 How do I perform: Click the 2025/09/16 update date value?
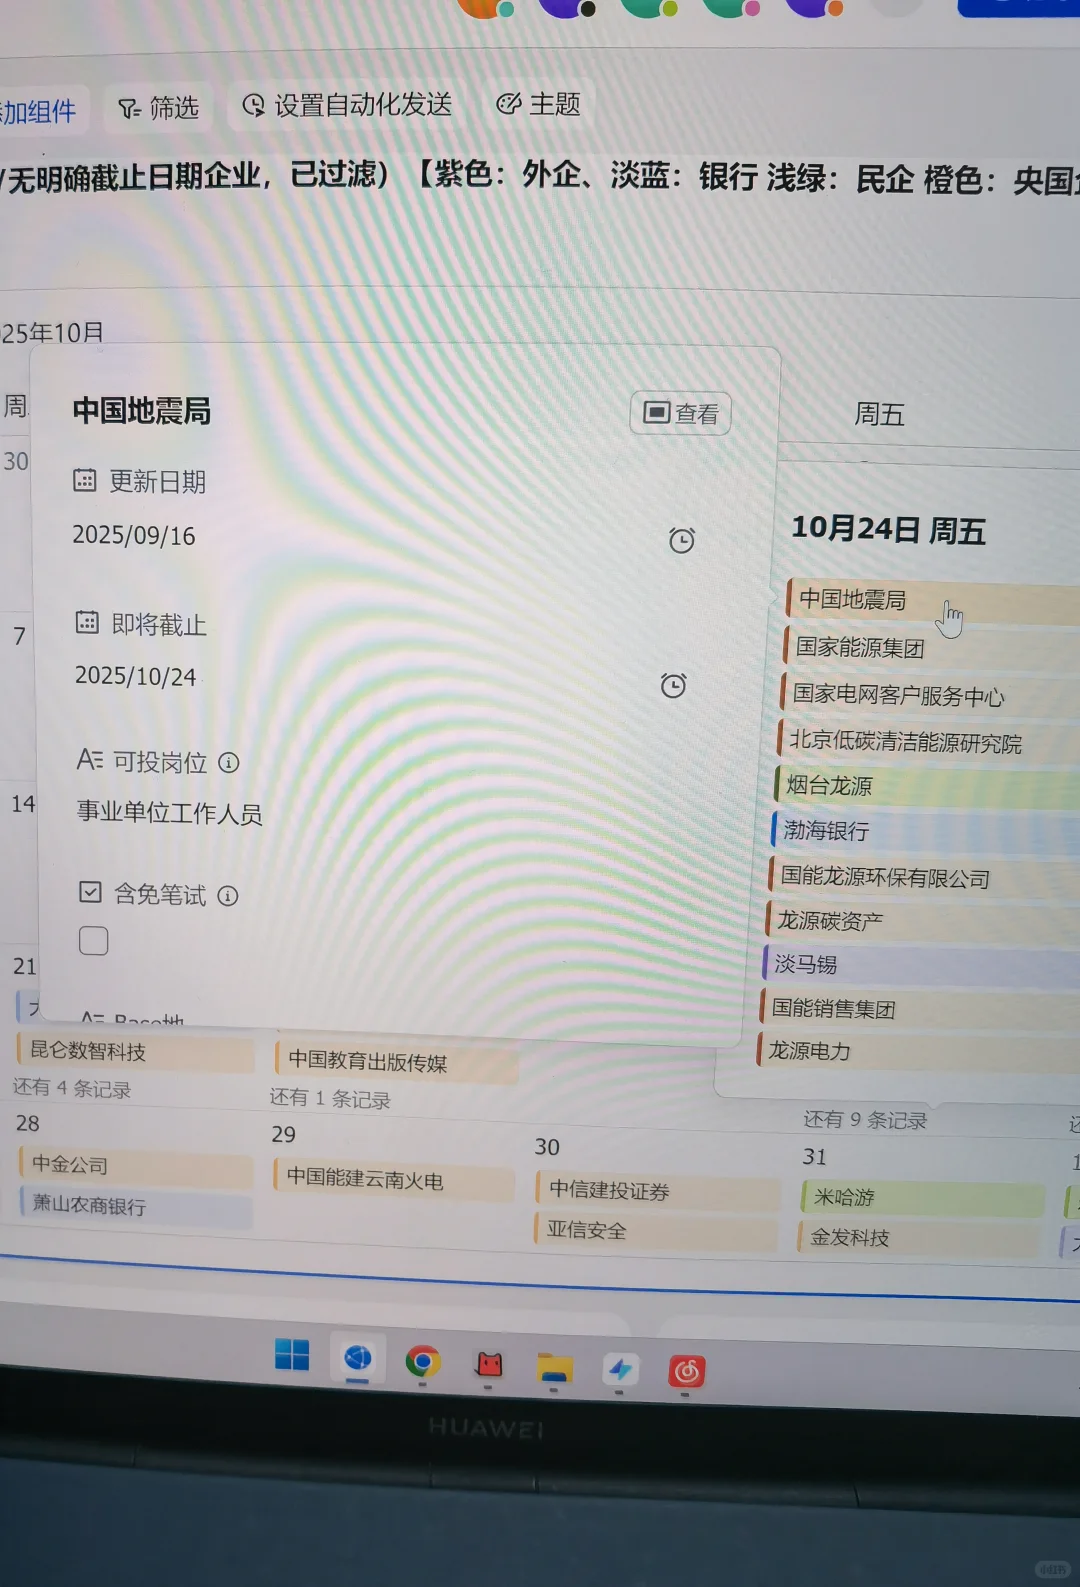(134, 536)
